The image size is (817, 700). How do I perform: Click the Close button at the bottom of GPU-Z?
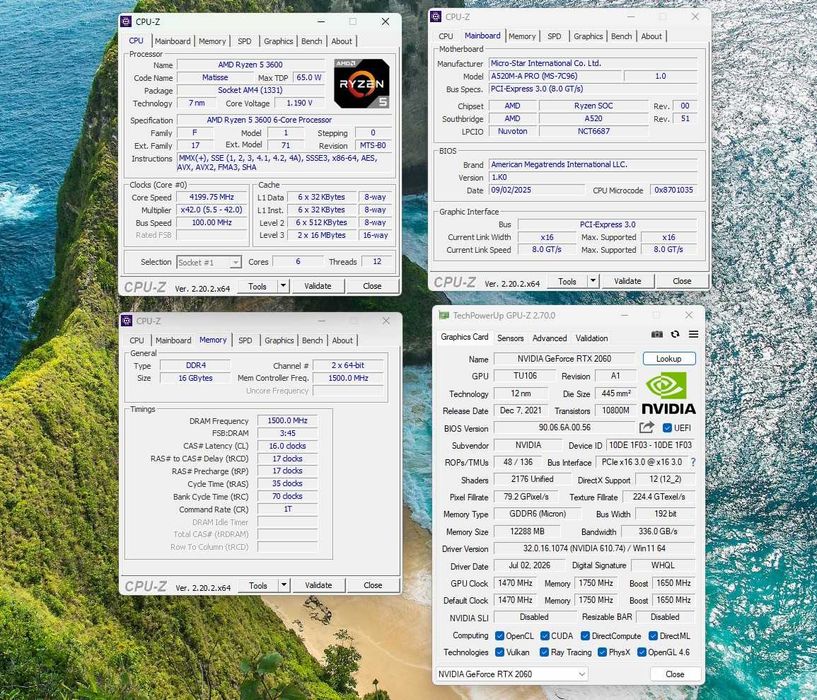675,674
